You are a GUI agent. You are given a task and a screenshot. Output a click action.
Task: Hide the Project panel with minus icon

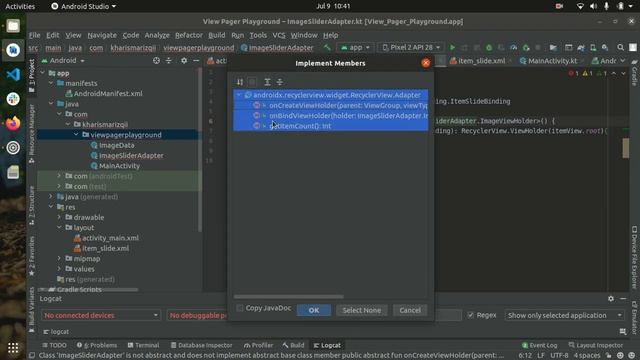(196, 60)
